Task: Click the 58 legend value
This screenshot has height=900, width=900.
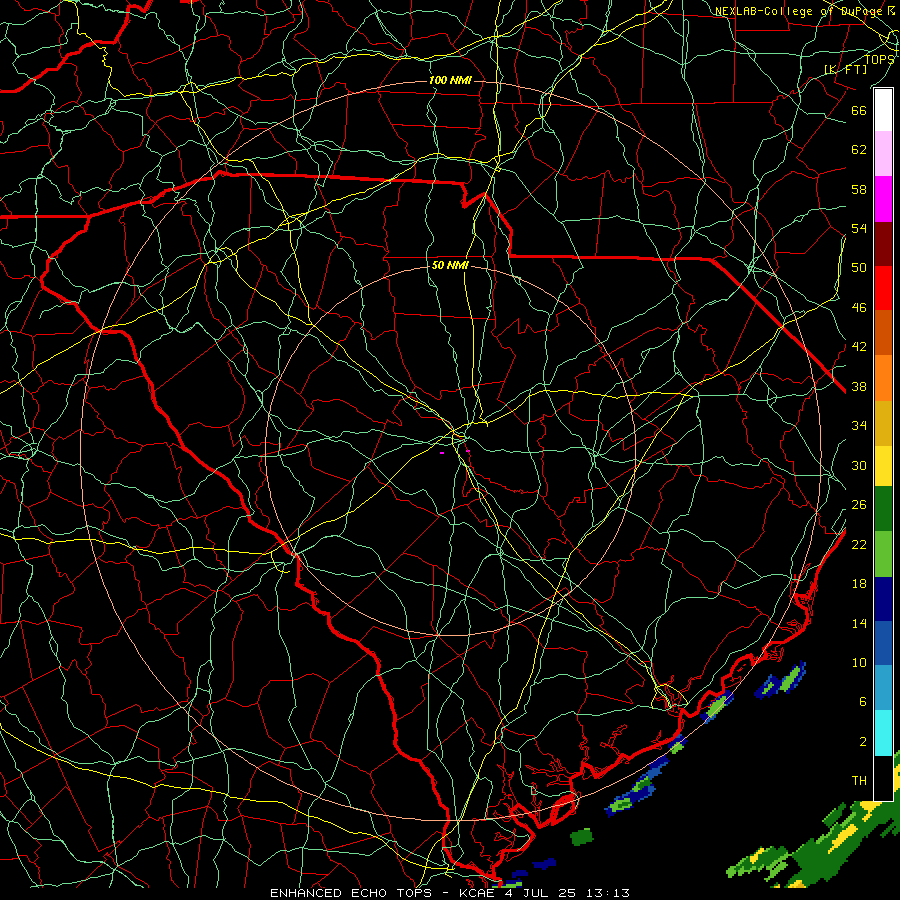Action: (x=859, y=189)
